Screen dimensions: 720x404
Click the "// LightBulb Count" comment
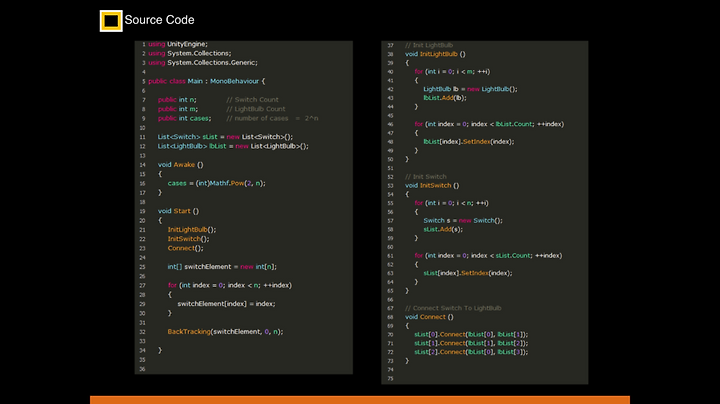coord(256,109)
